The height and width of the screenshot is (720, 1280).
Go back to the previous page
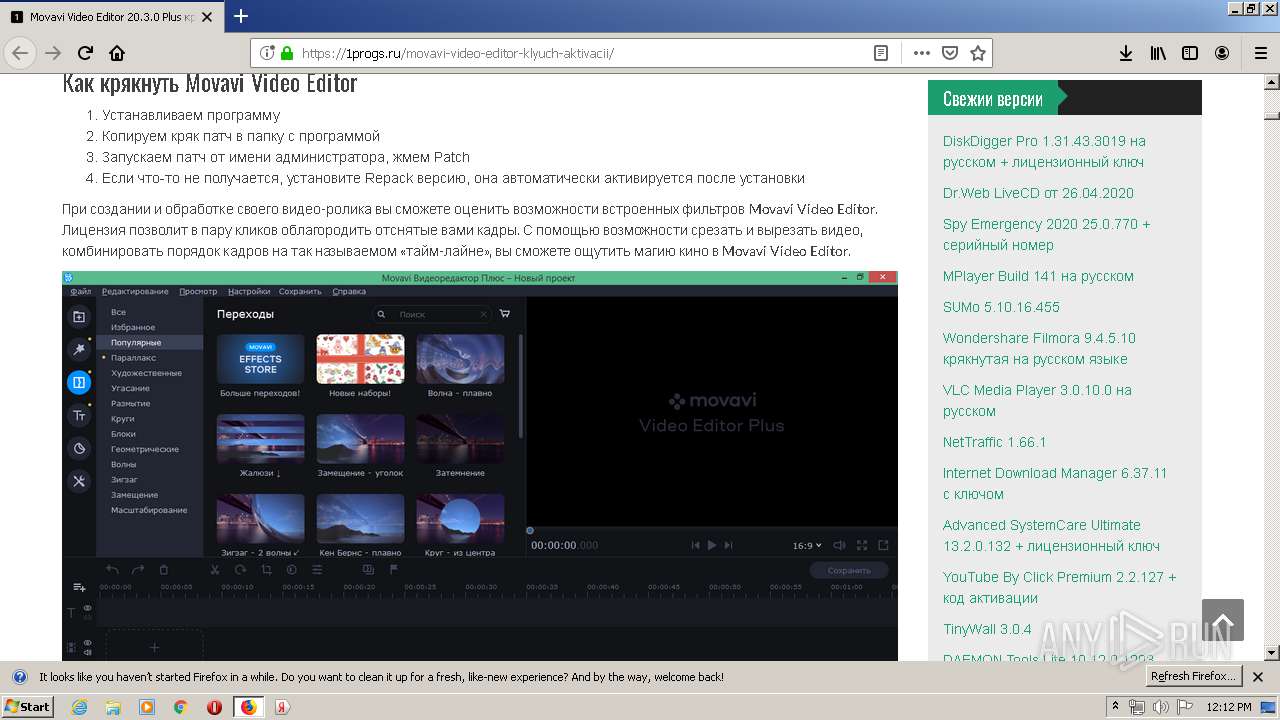point(20,53)
